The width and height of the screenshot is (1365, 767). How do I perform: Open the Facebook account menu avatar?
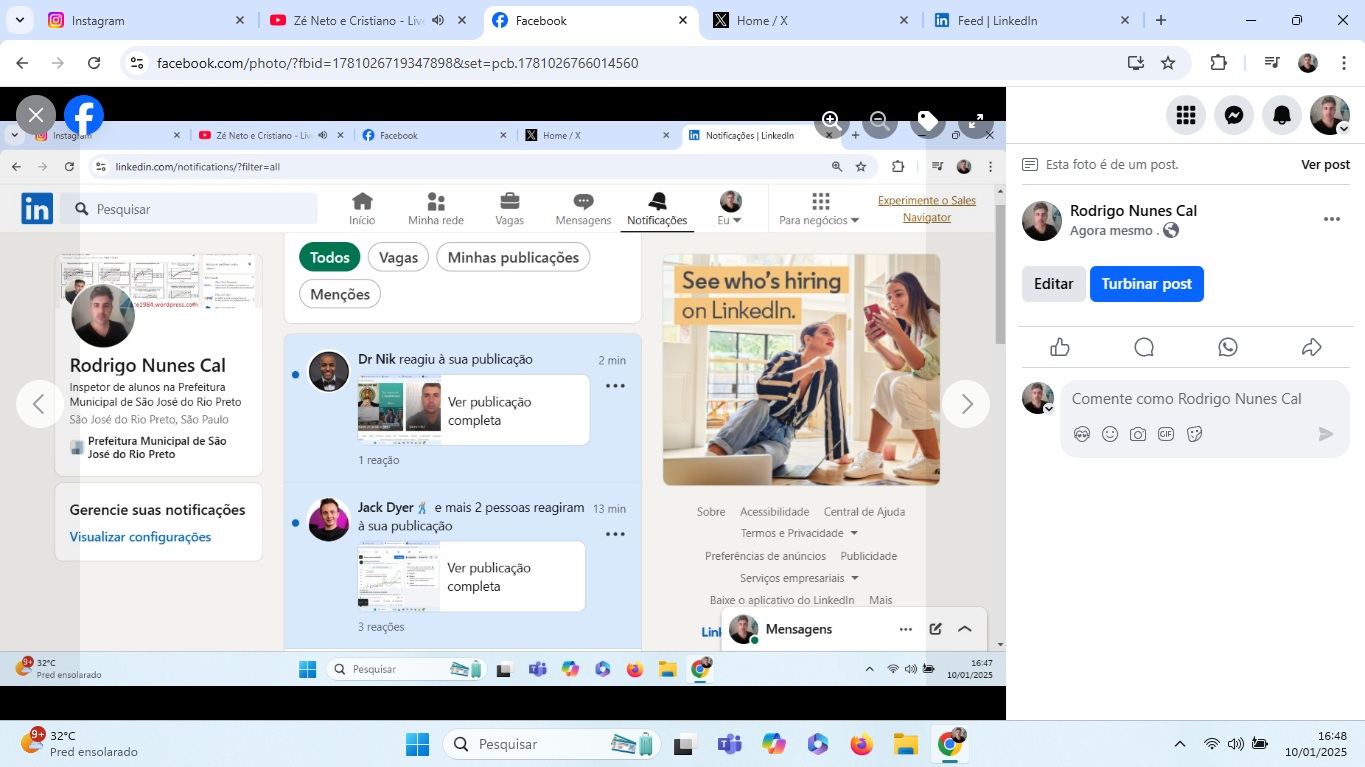1330,115
